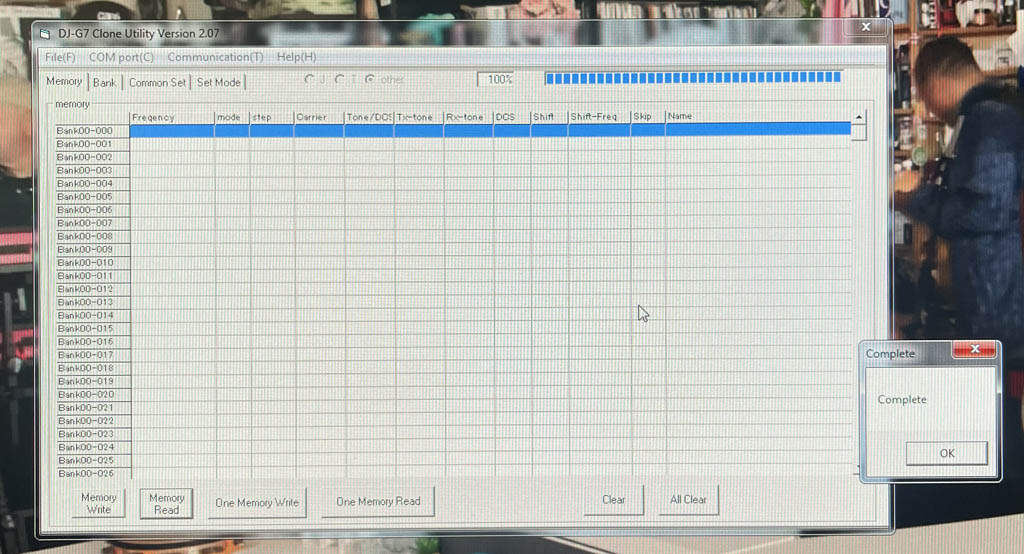
Task: Click the blue progress bar
Action: (x=693, y=78)
